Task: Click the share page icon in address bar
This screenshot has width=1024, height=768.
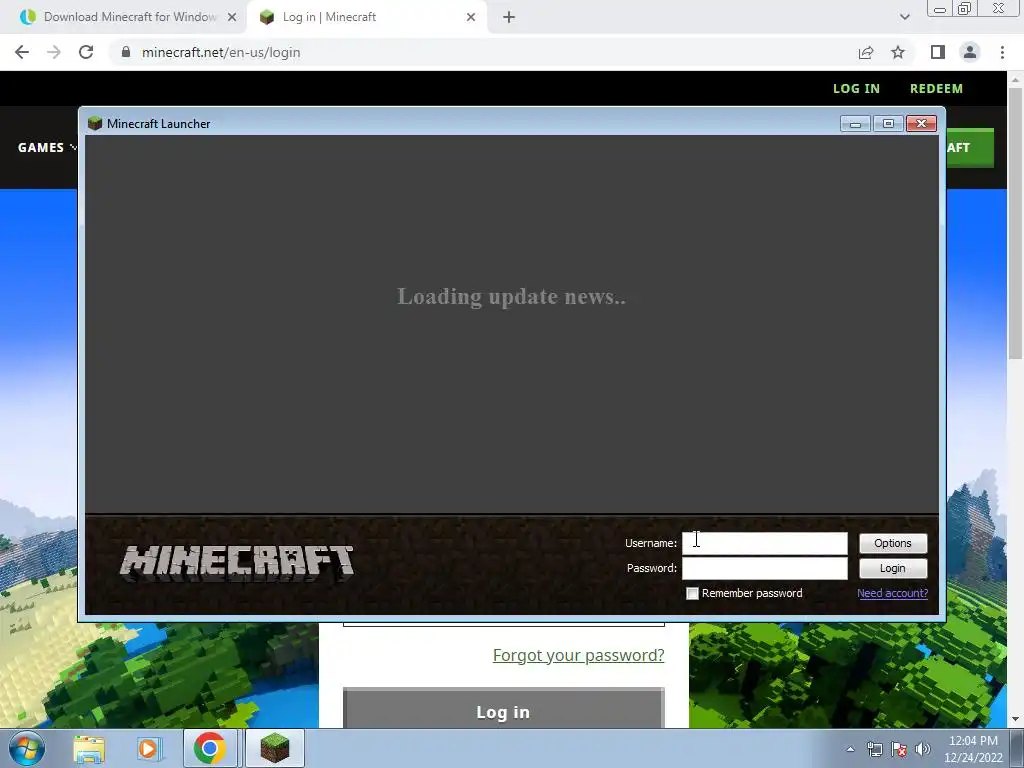Action: (866, 52)
